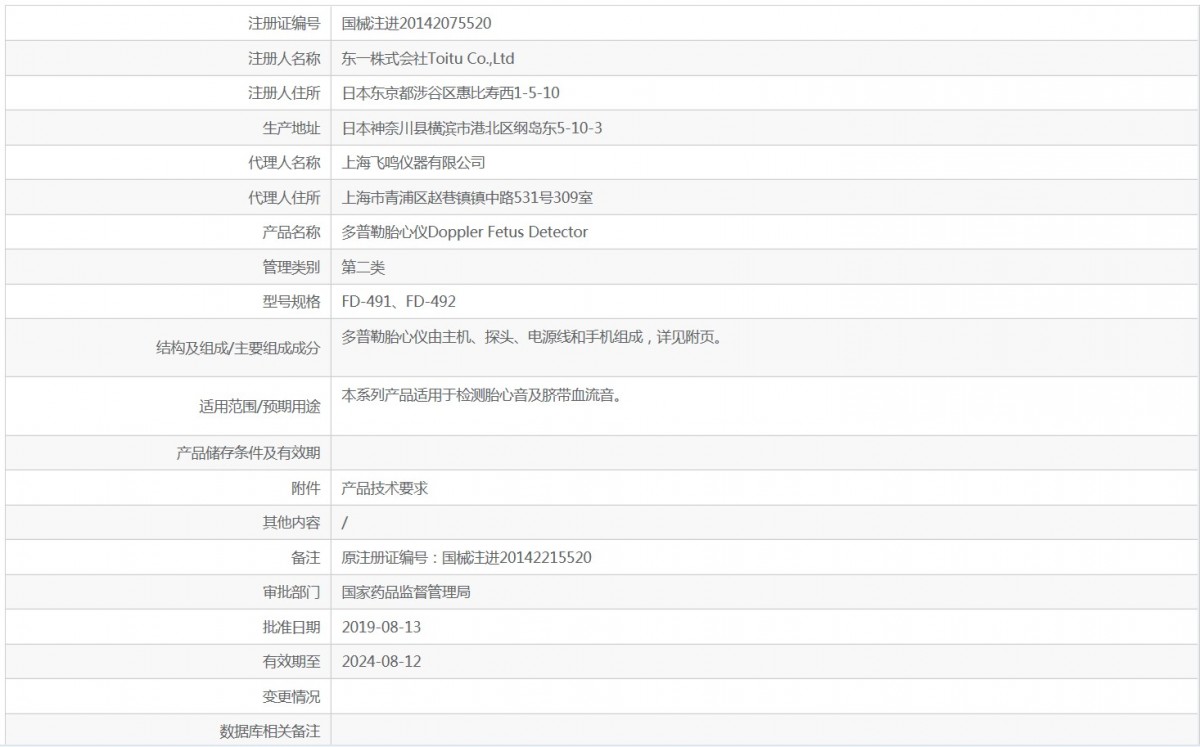Select attachment value 产品技术要求
This screenshot has height=747, width=1200.
(385, 488)
